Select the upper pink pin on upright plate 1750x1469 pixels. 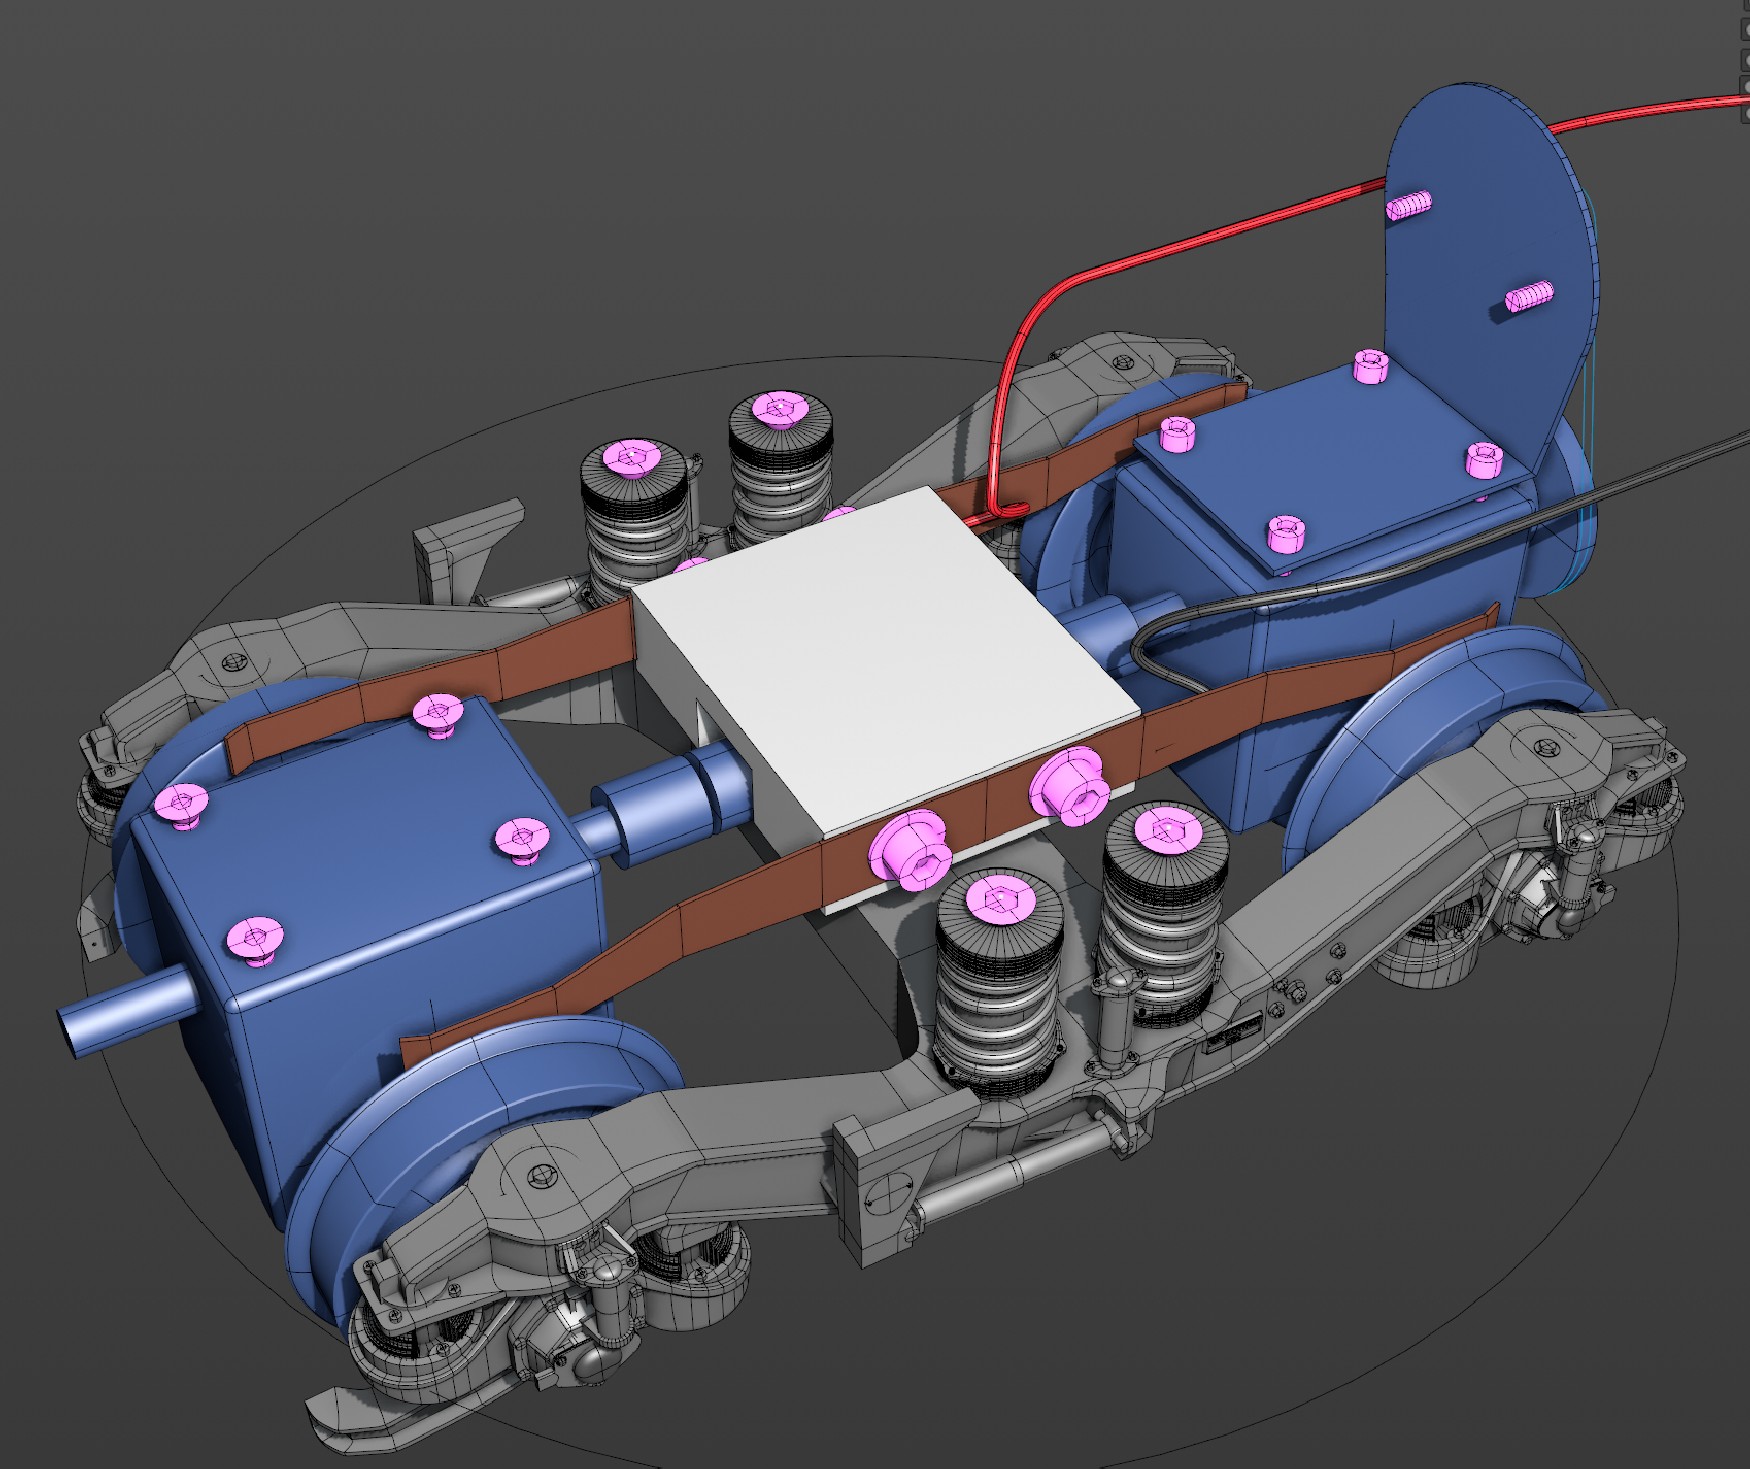point(1409,206)
